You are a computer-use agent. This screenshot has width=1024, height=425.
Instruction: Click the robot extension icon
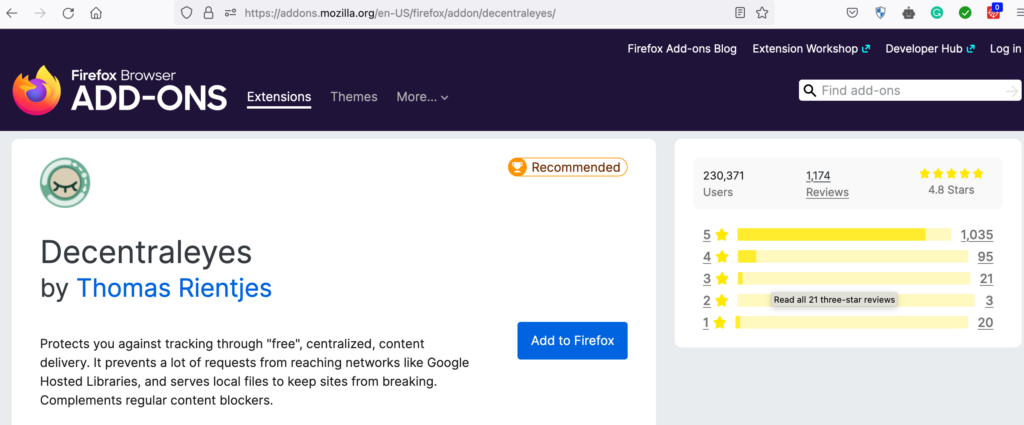[908, 12]
